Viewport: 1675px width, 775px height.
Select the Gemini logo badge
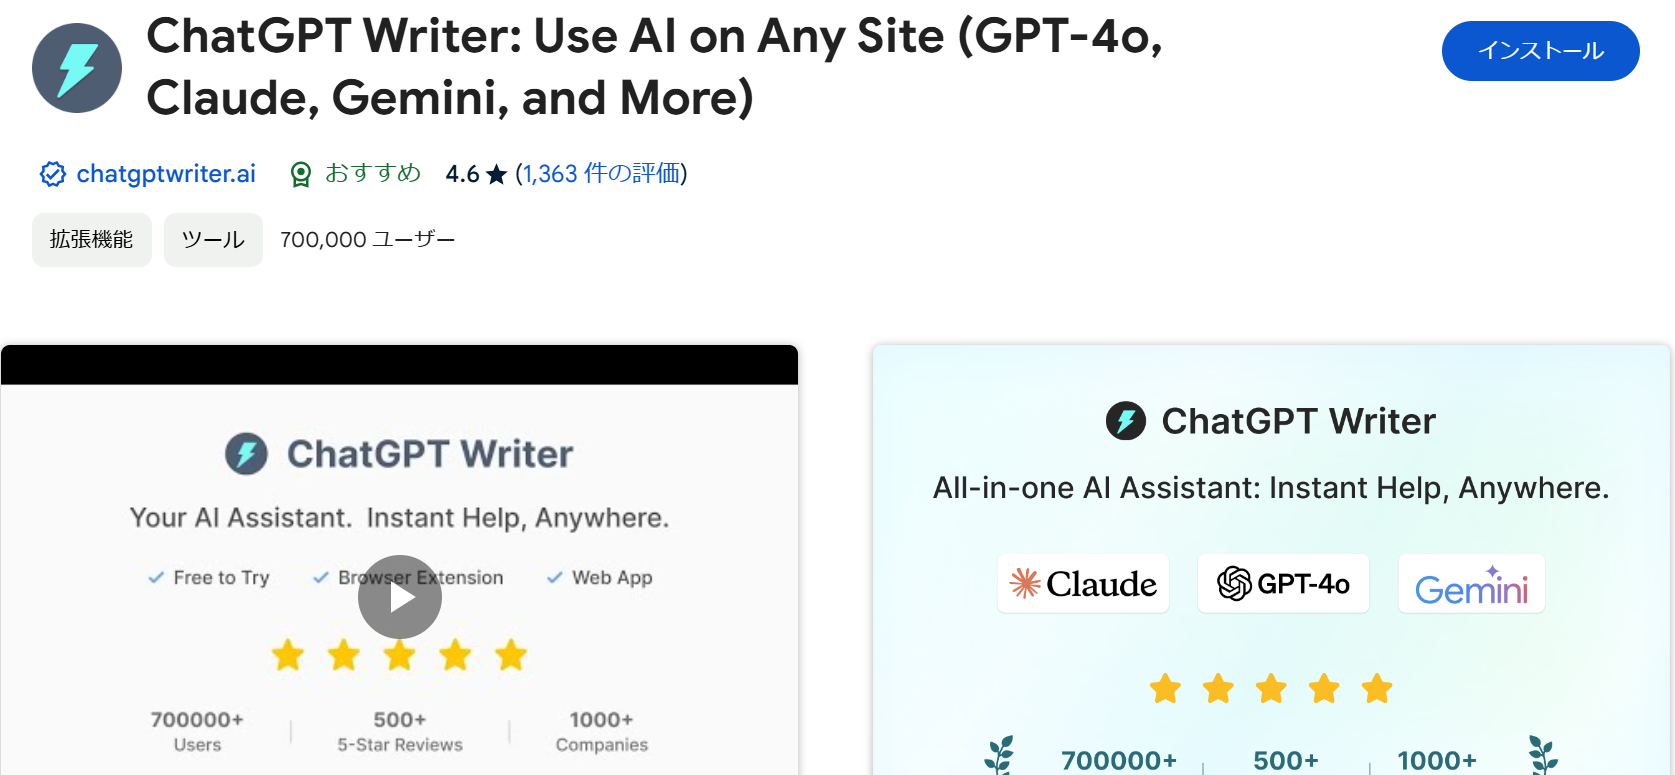(1471, 584)
